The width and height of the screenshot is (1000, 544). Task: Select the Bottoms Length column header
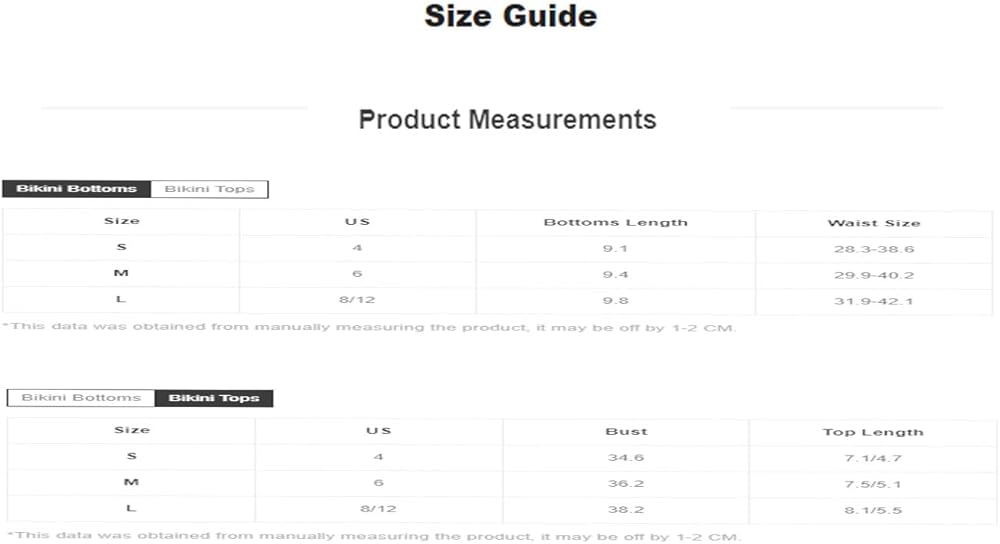615,222
